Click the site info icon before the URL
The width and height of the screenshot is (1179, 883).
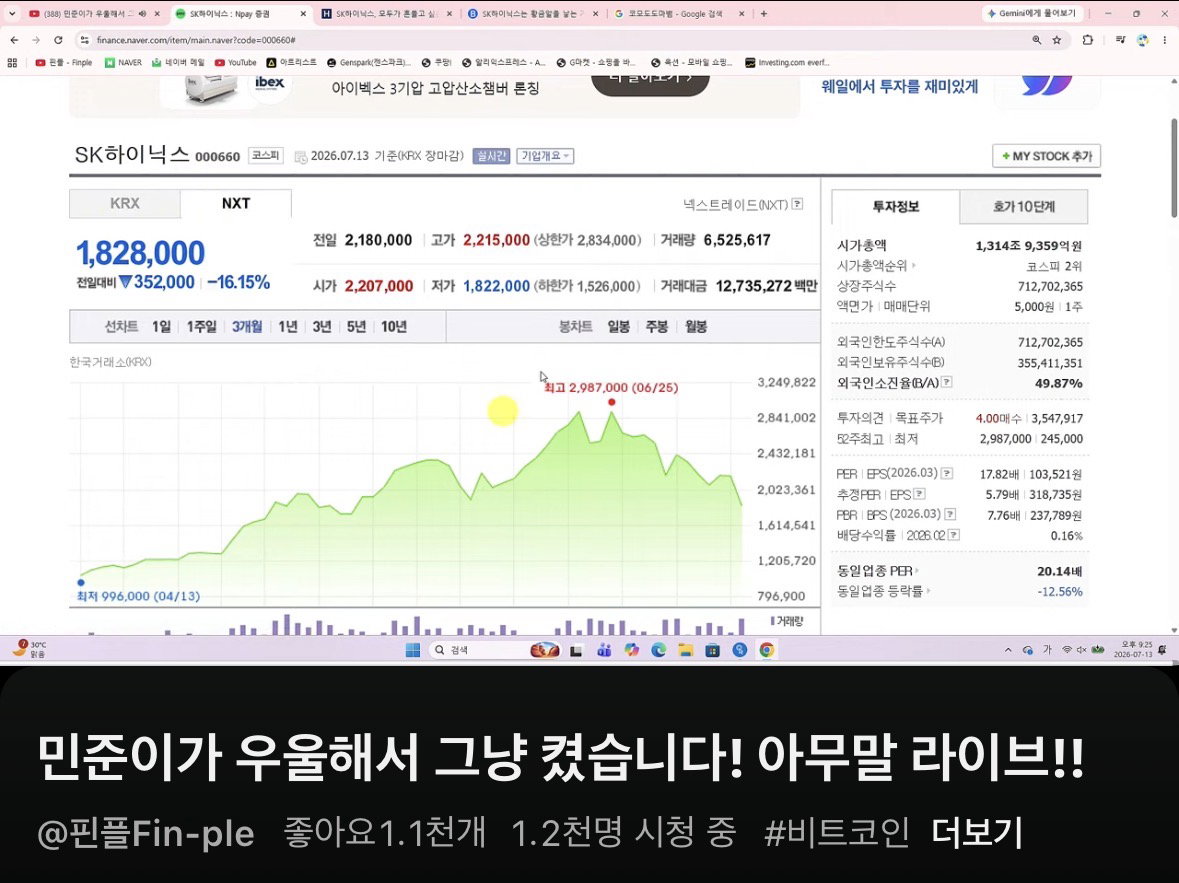[83, 40]
